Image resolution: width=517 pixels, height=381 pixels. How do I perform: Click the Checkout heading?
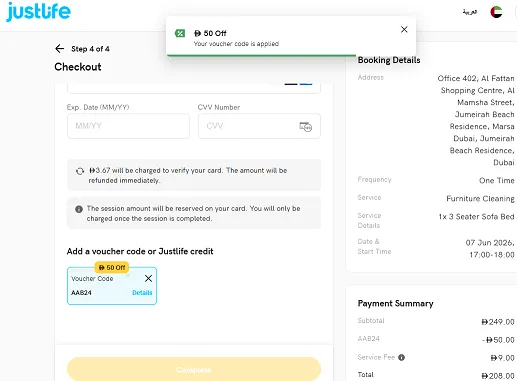78,67
